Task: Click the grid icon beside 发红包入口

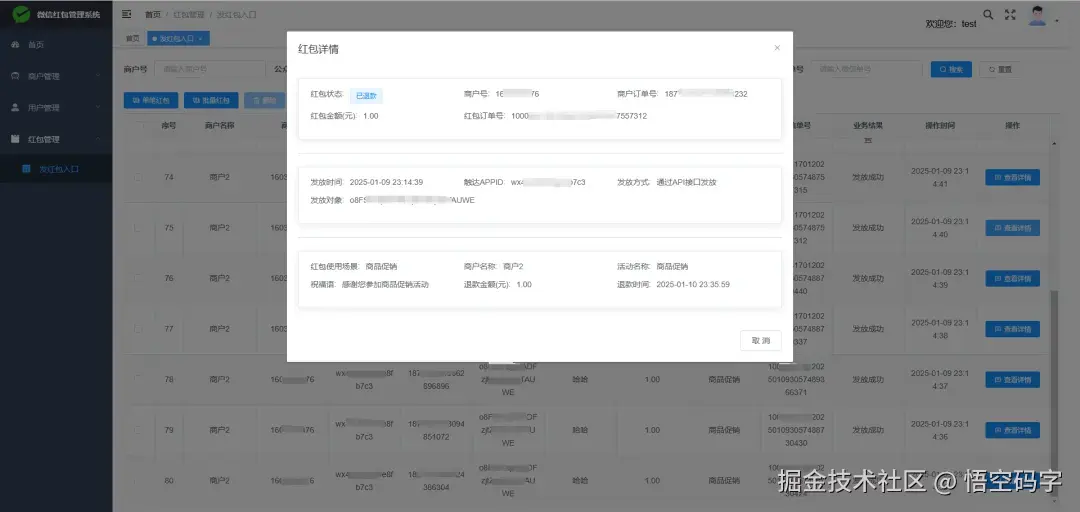Action: pyautogui.click(x=26, y=168)
